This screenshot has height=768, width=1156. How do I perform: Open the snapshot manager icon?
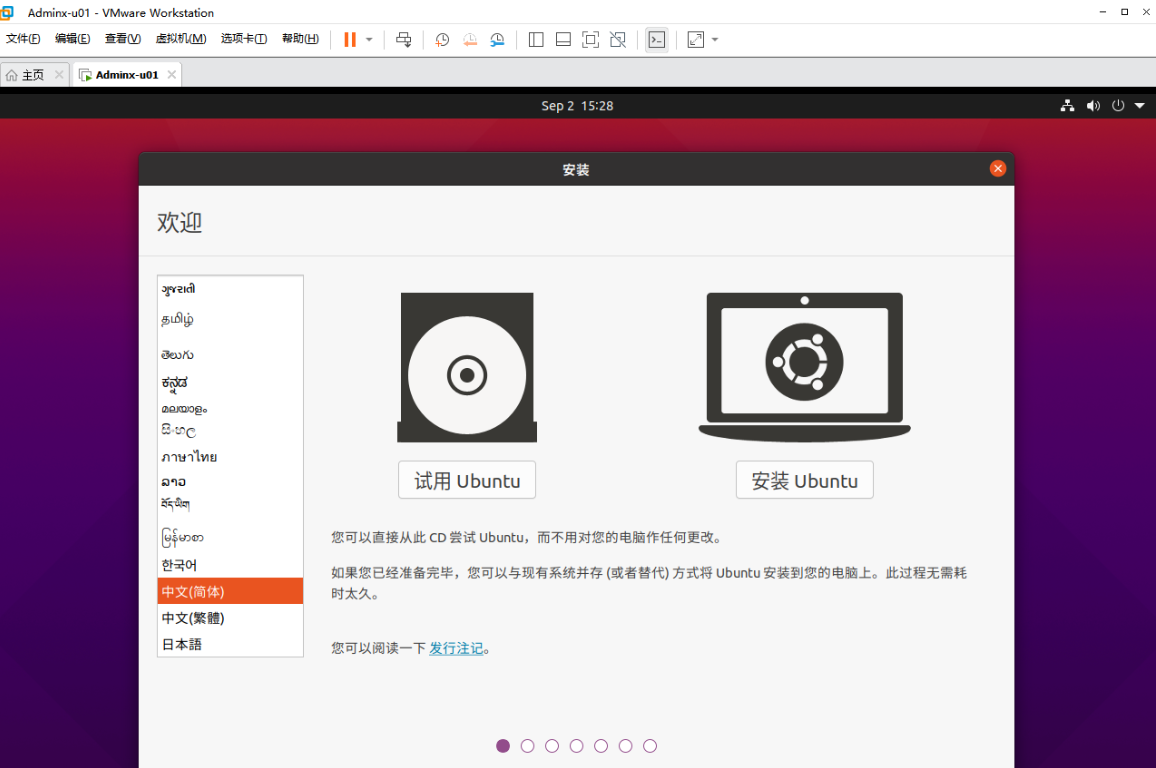(x=498, y=40)
